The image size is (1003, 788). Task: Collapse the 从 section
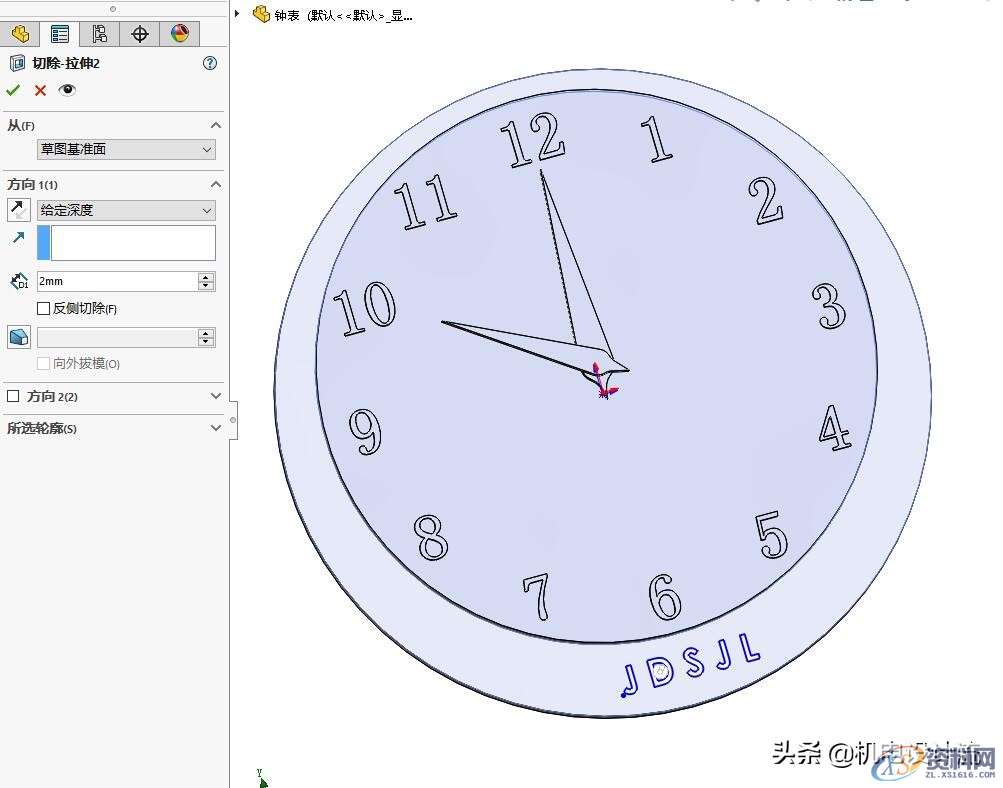pos(215,125)
